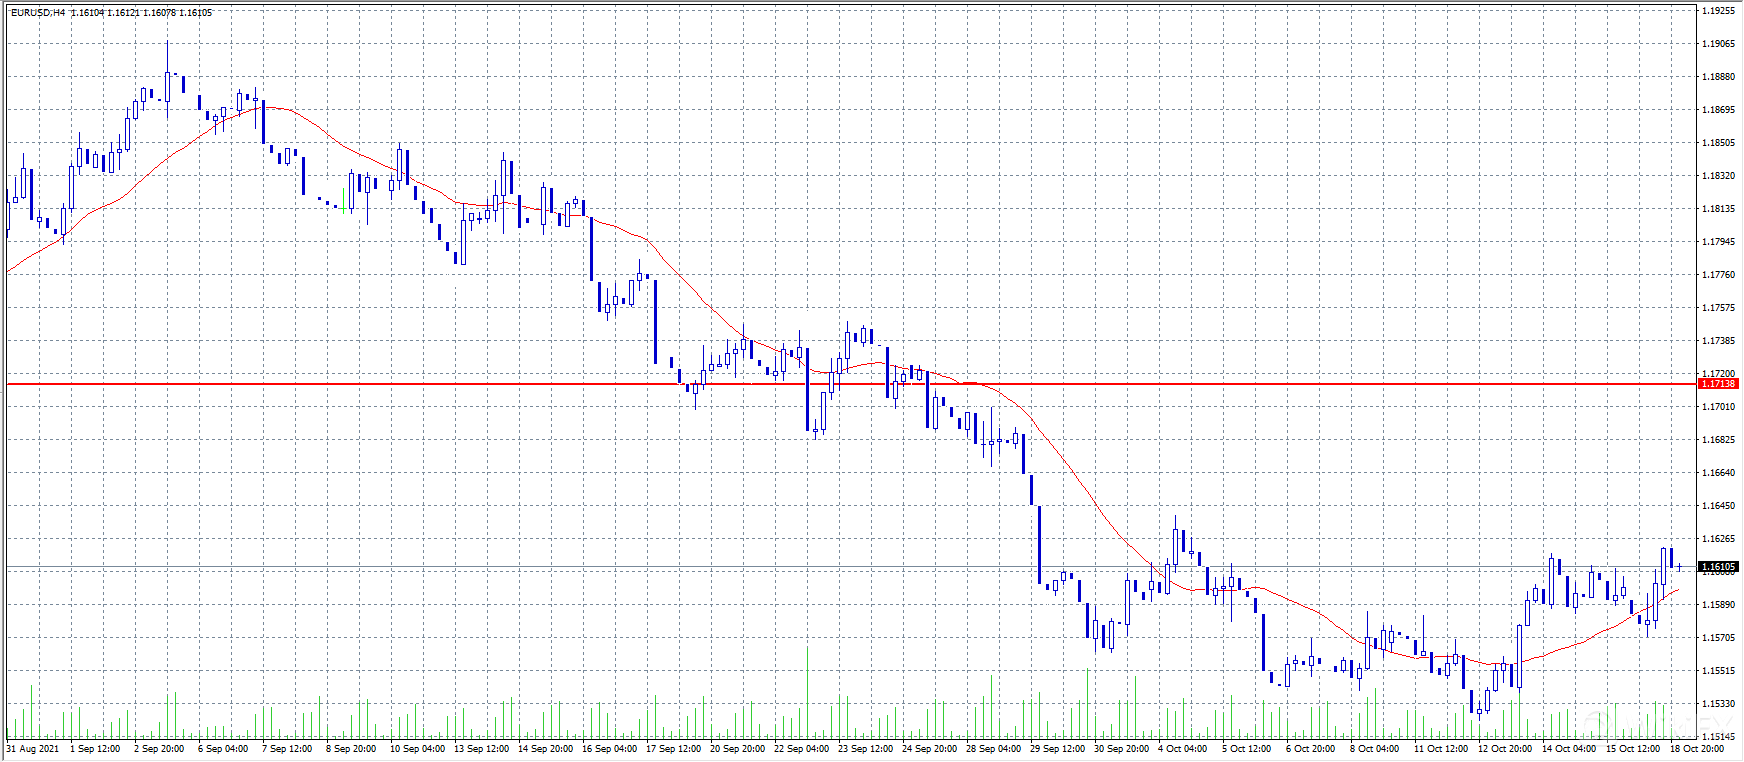The width and height of the screenshot is (1744, 762).
Task: Click the 16 Sep 04:00 time label
Action: click(609, 749)
